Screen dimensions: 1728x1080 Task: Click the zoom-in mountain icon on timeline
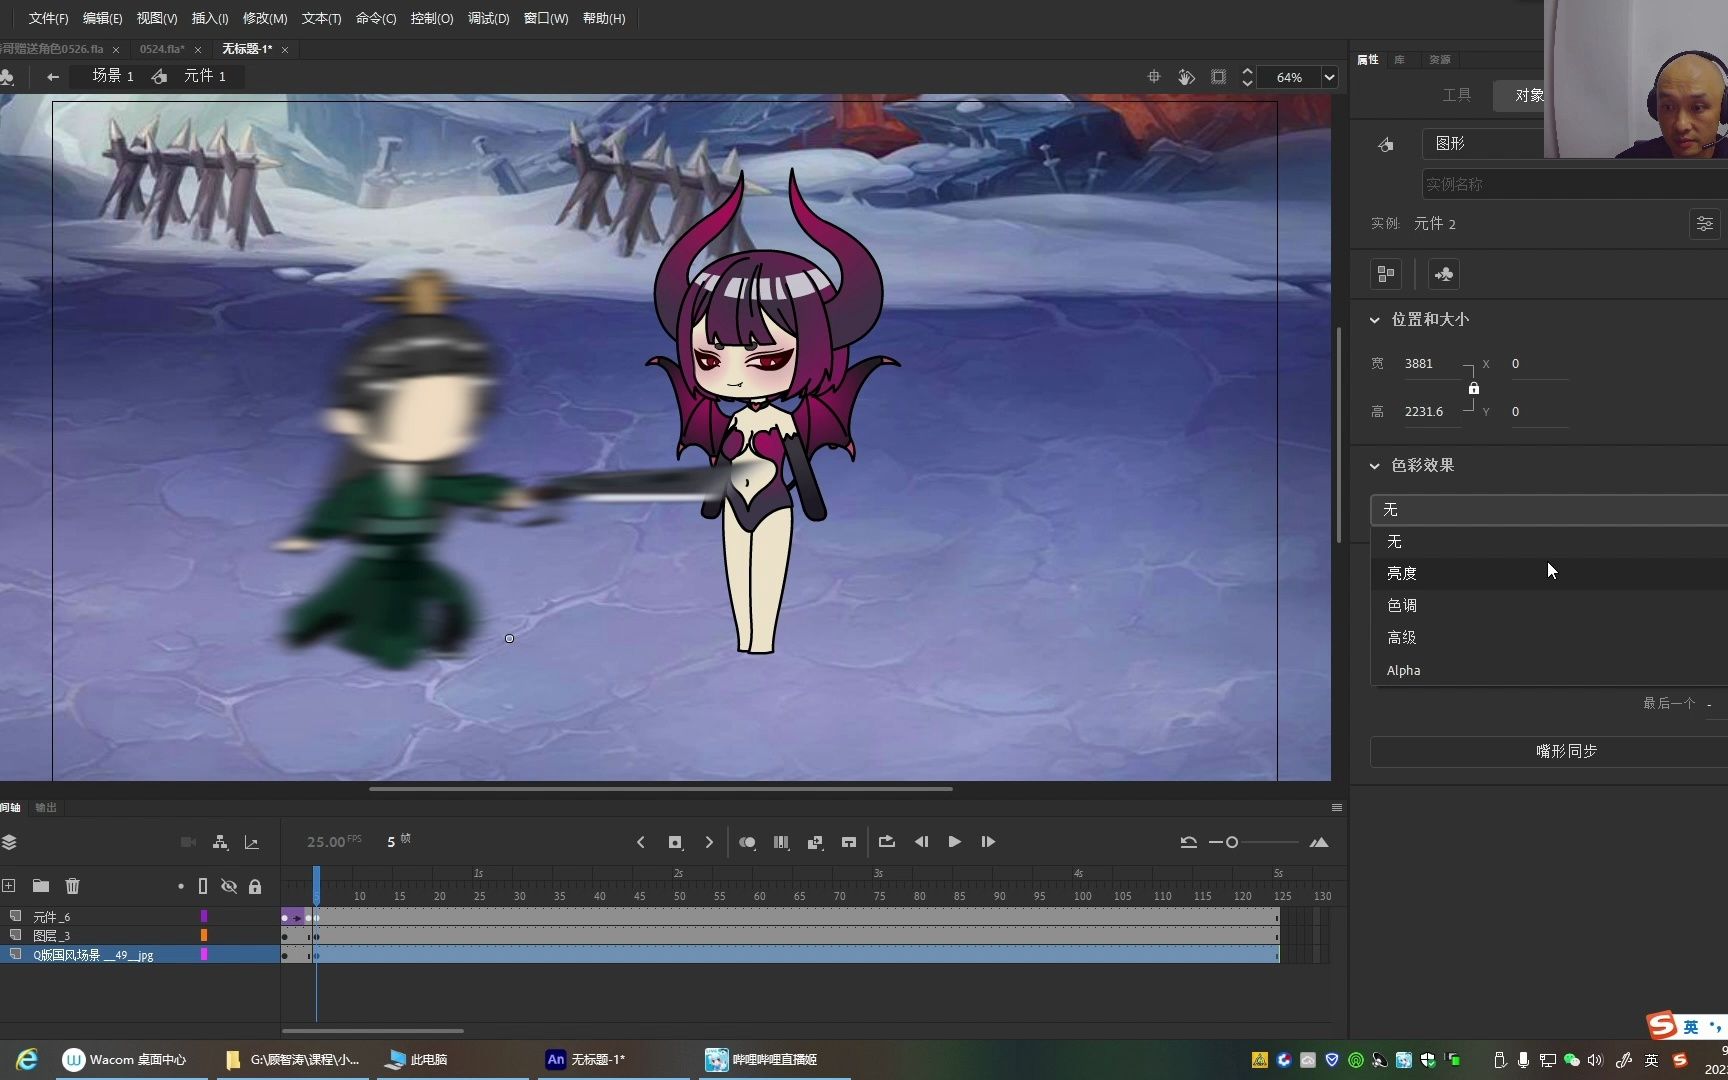pos(1319,842)
